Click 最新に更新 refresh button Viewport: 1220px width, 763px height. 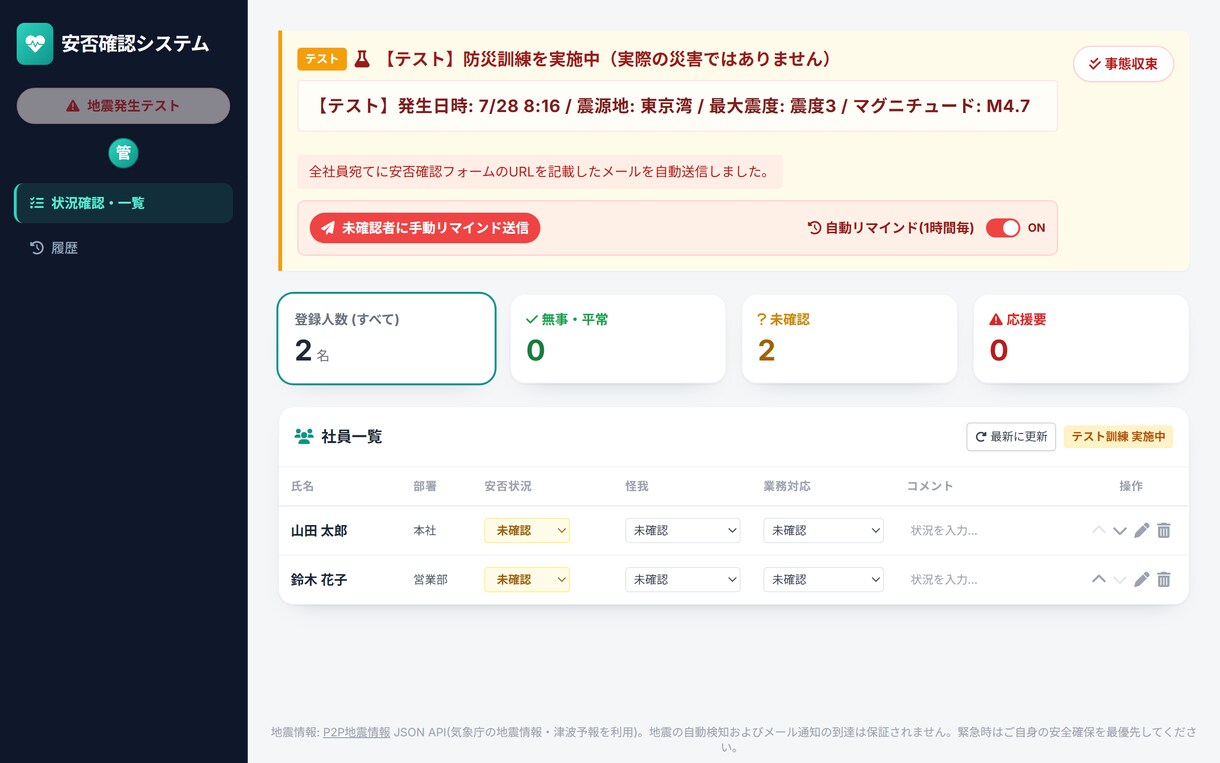point(1011,437)
